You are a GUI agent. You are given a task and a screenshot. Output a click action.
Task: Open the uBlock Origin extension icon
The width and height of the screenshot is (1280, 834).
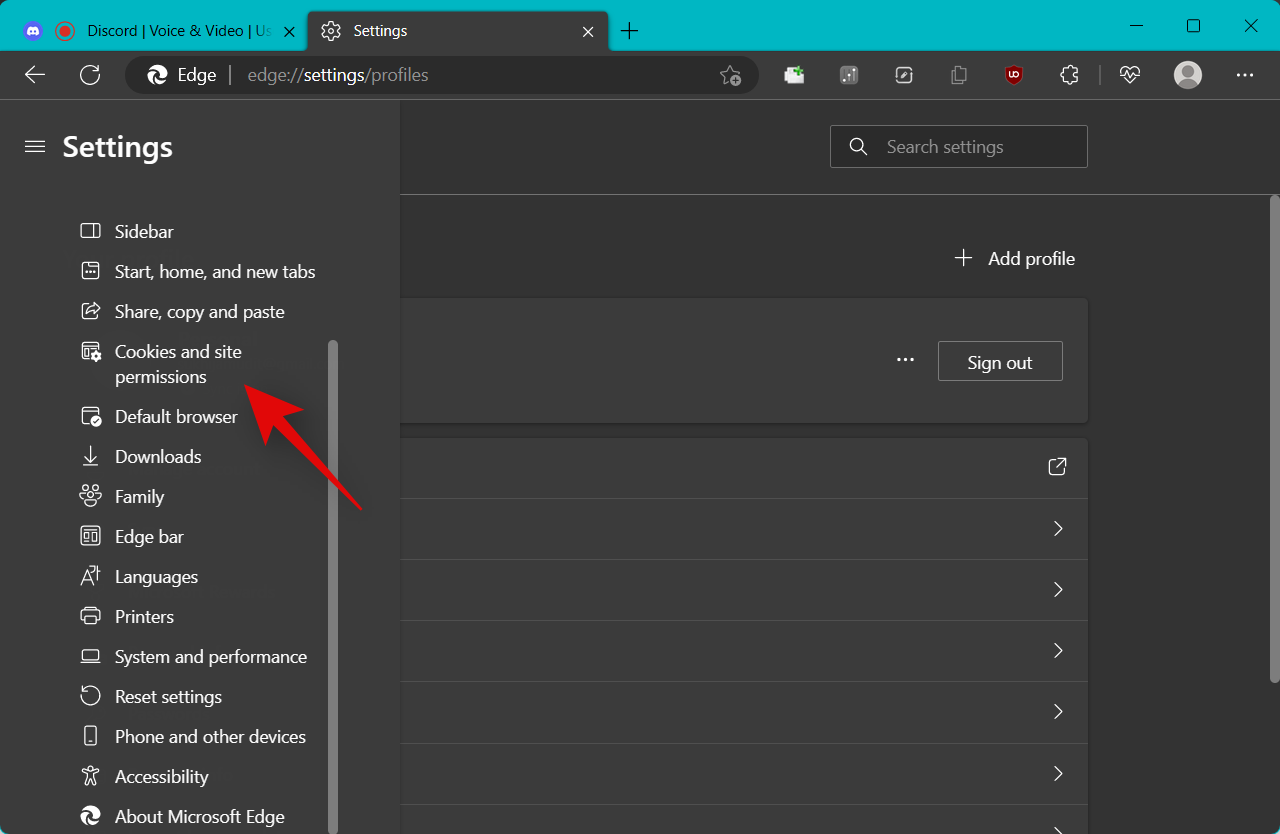point(1014,75)
